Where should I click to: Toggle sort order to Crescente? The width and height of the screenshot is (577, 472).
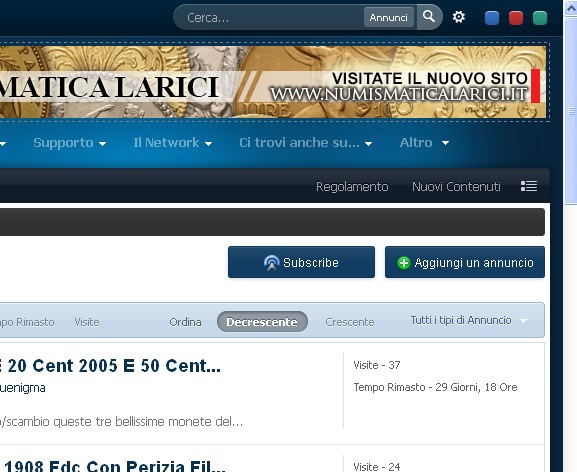[350, 322]
